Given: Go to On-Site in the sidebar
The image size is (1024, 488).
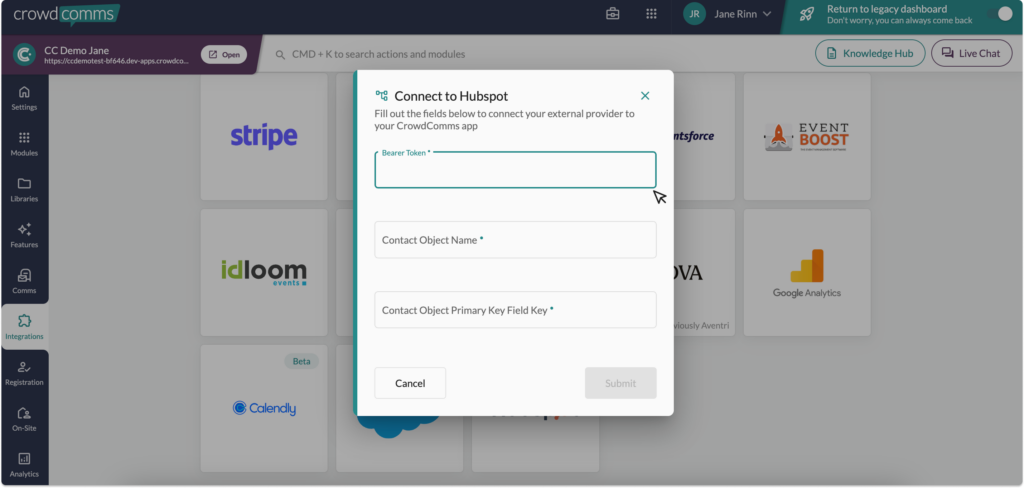Looking at the screenshot, I should (24, 419).
